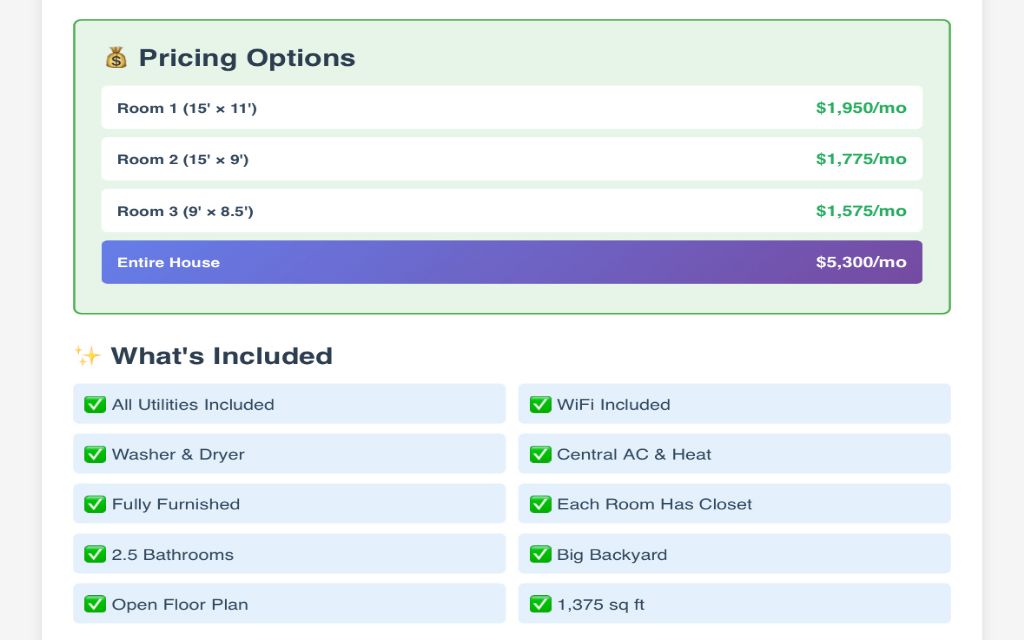Click the checkmark beside Each Room Has Closet
This screenshot has width=1024, height=640.
pyautogui.click(x=540, y=505)
